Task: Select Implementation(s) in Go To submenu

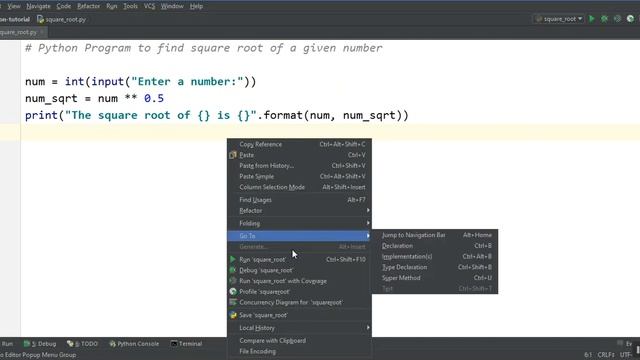Action: [x=435, y=256]
